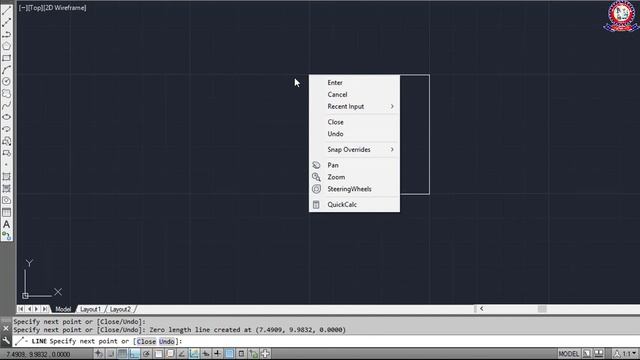The height and width of the screenshot is (360, 640).
Task: Toggle 3D Object Snap in status bar
Action: [x=170, y=353]
